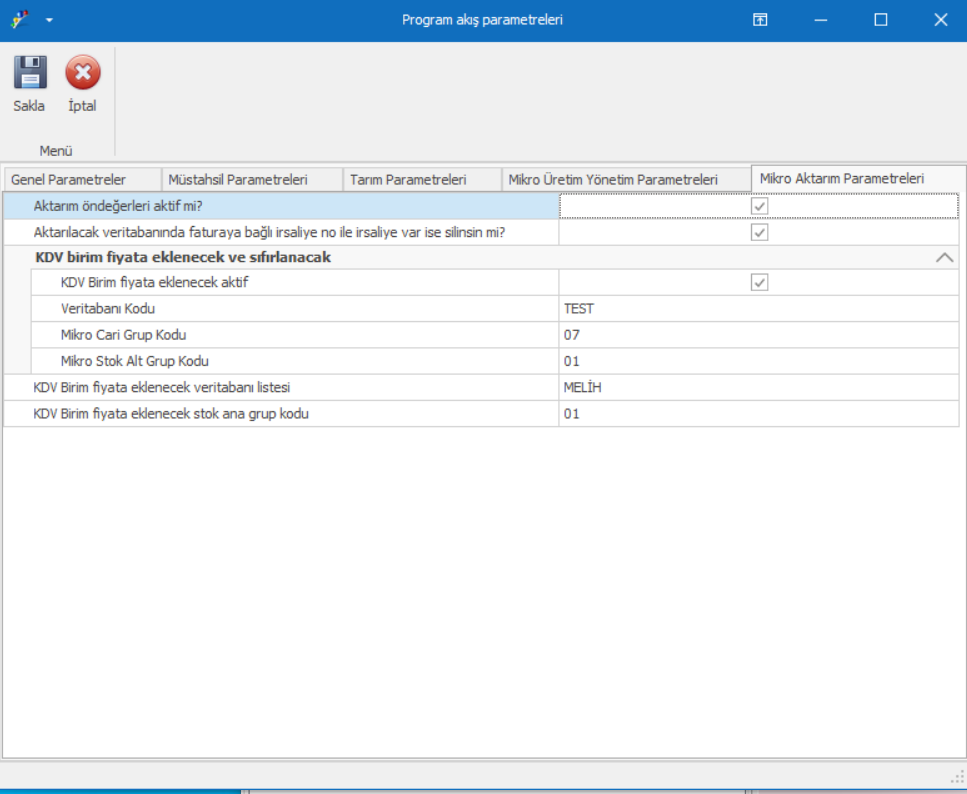This screenshot has width=967, height=794.
Task: Select the 'Veritabanı Kodu' row label
Action: 108,308
